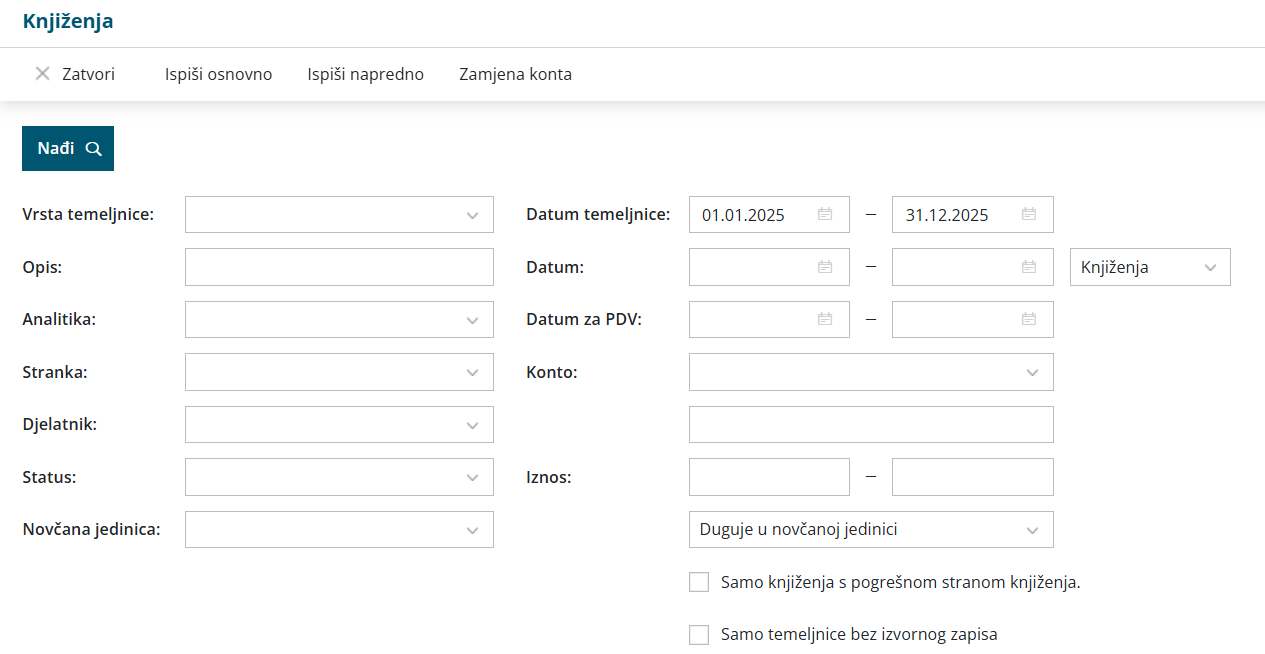
Task: Click the magnifier icon on Nađi button
Action: [94, 149]
